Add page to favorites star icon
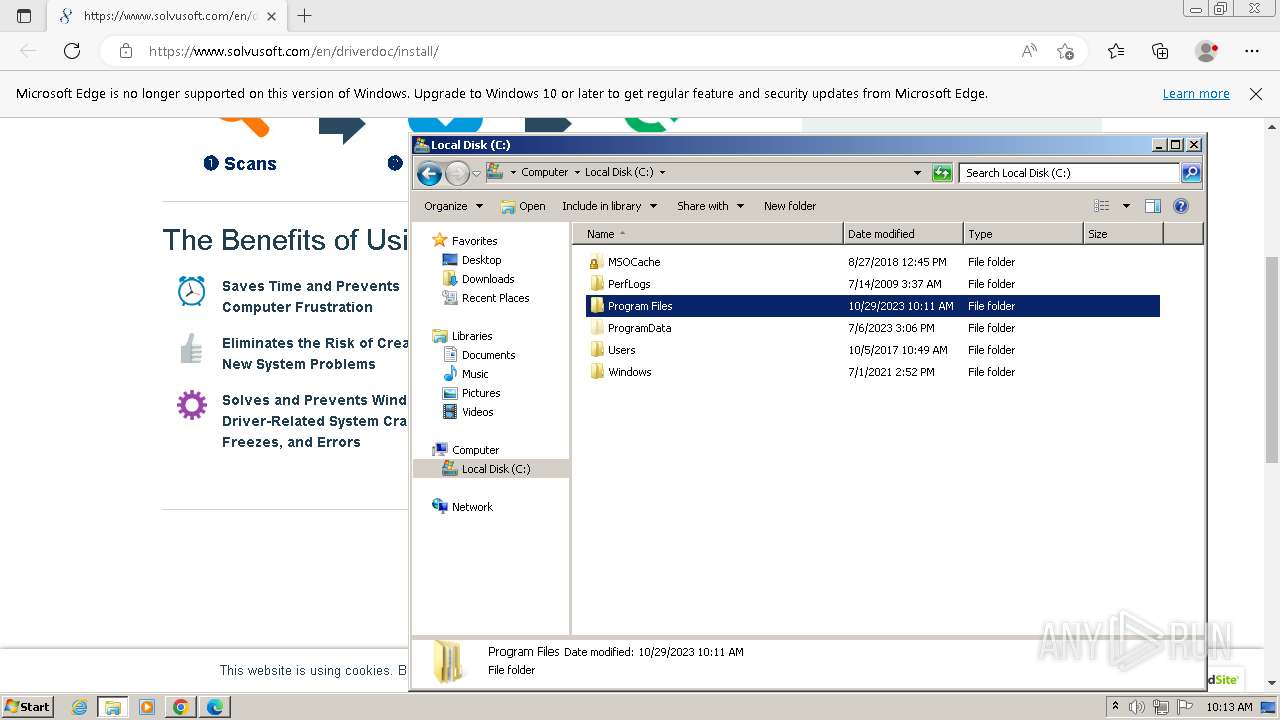The height and width of the screenshot is (720, 1280). (1066, 51)
